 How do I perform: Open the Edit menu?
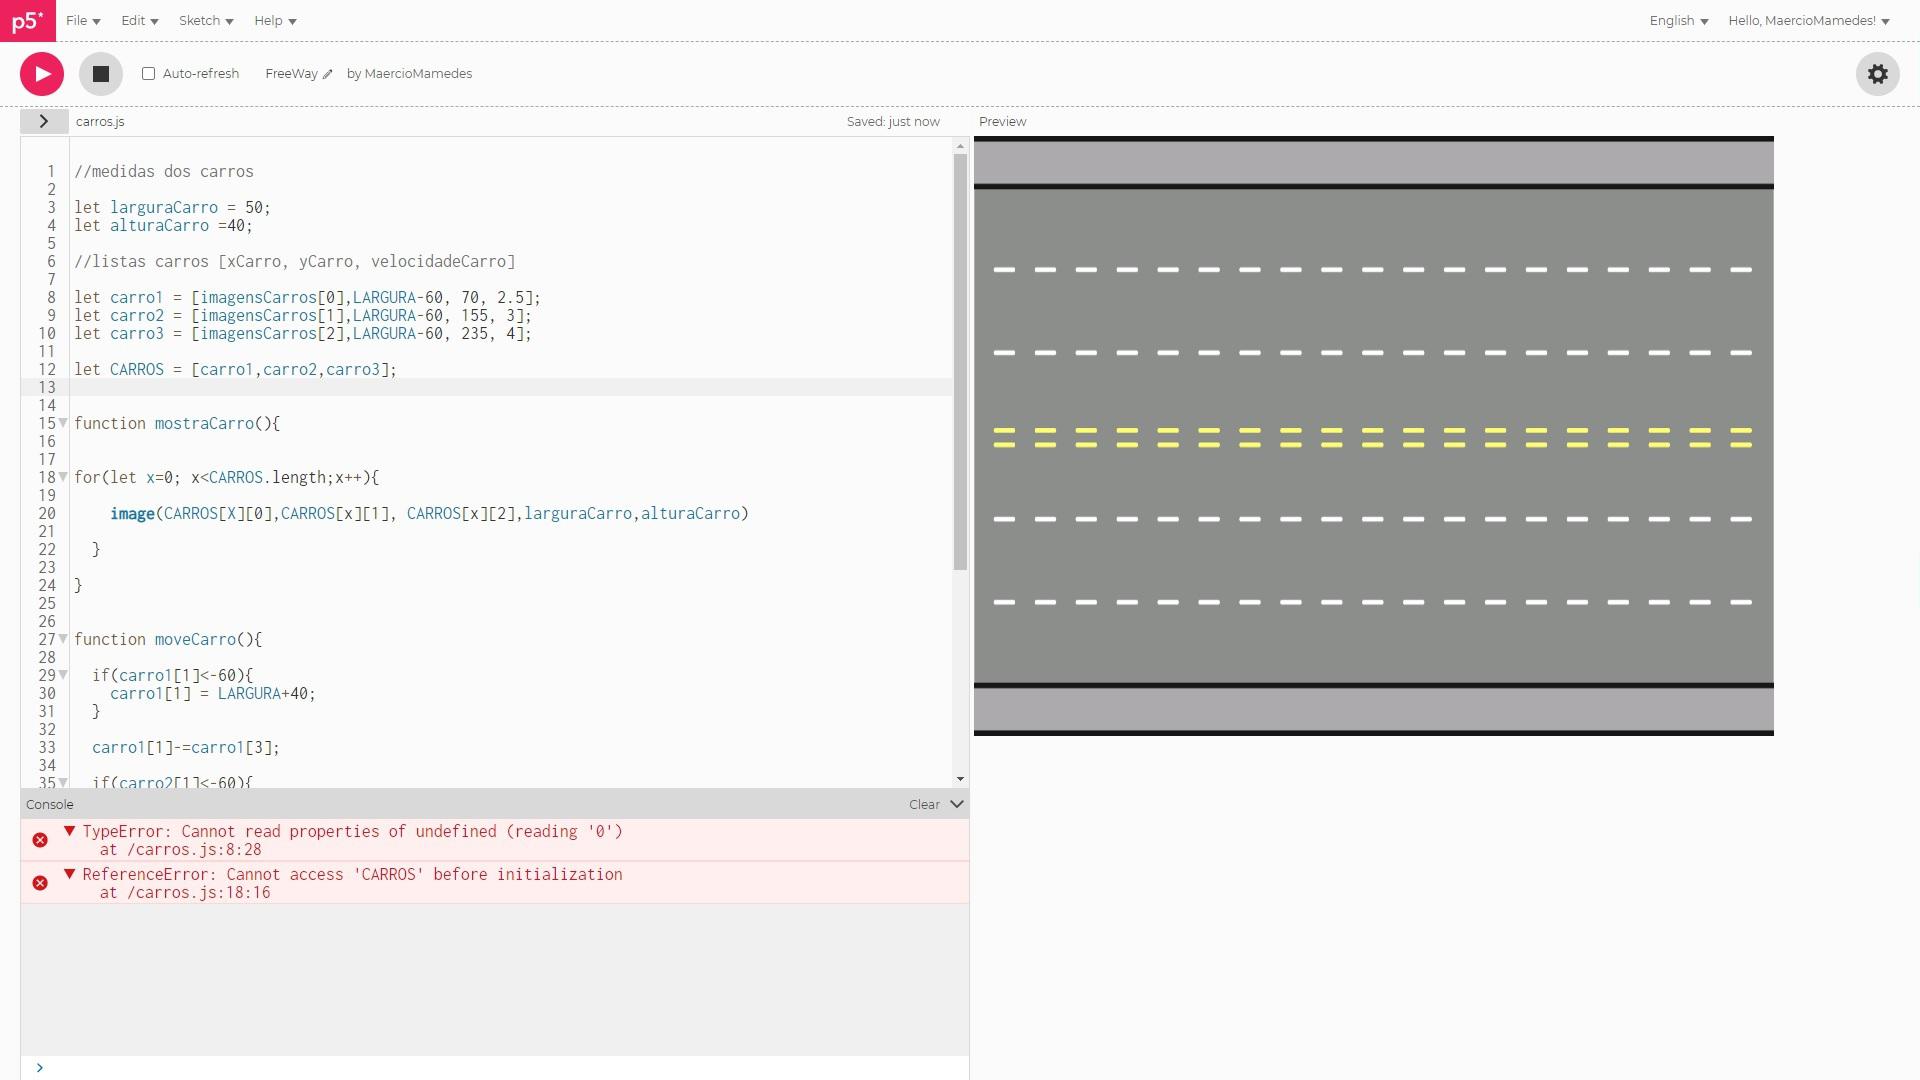tap(131, 20)
